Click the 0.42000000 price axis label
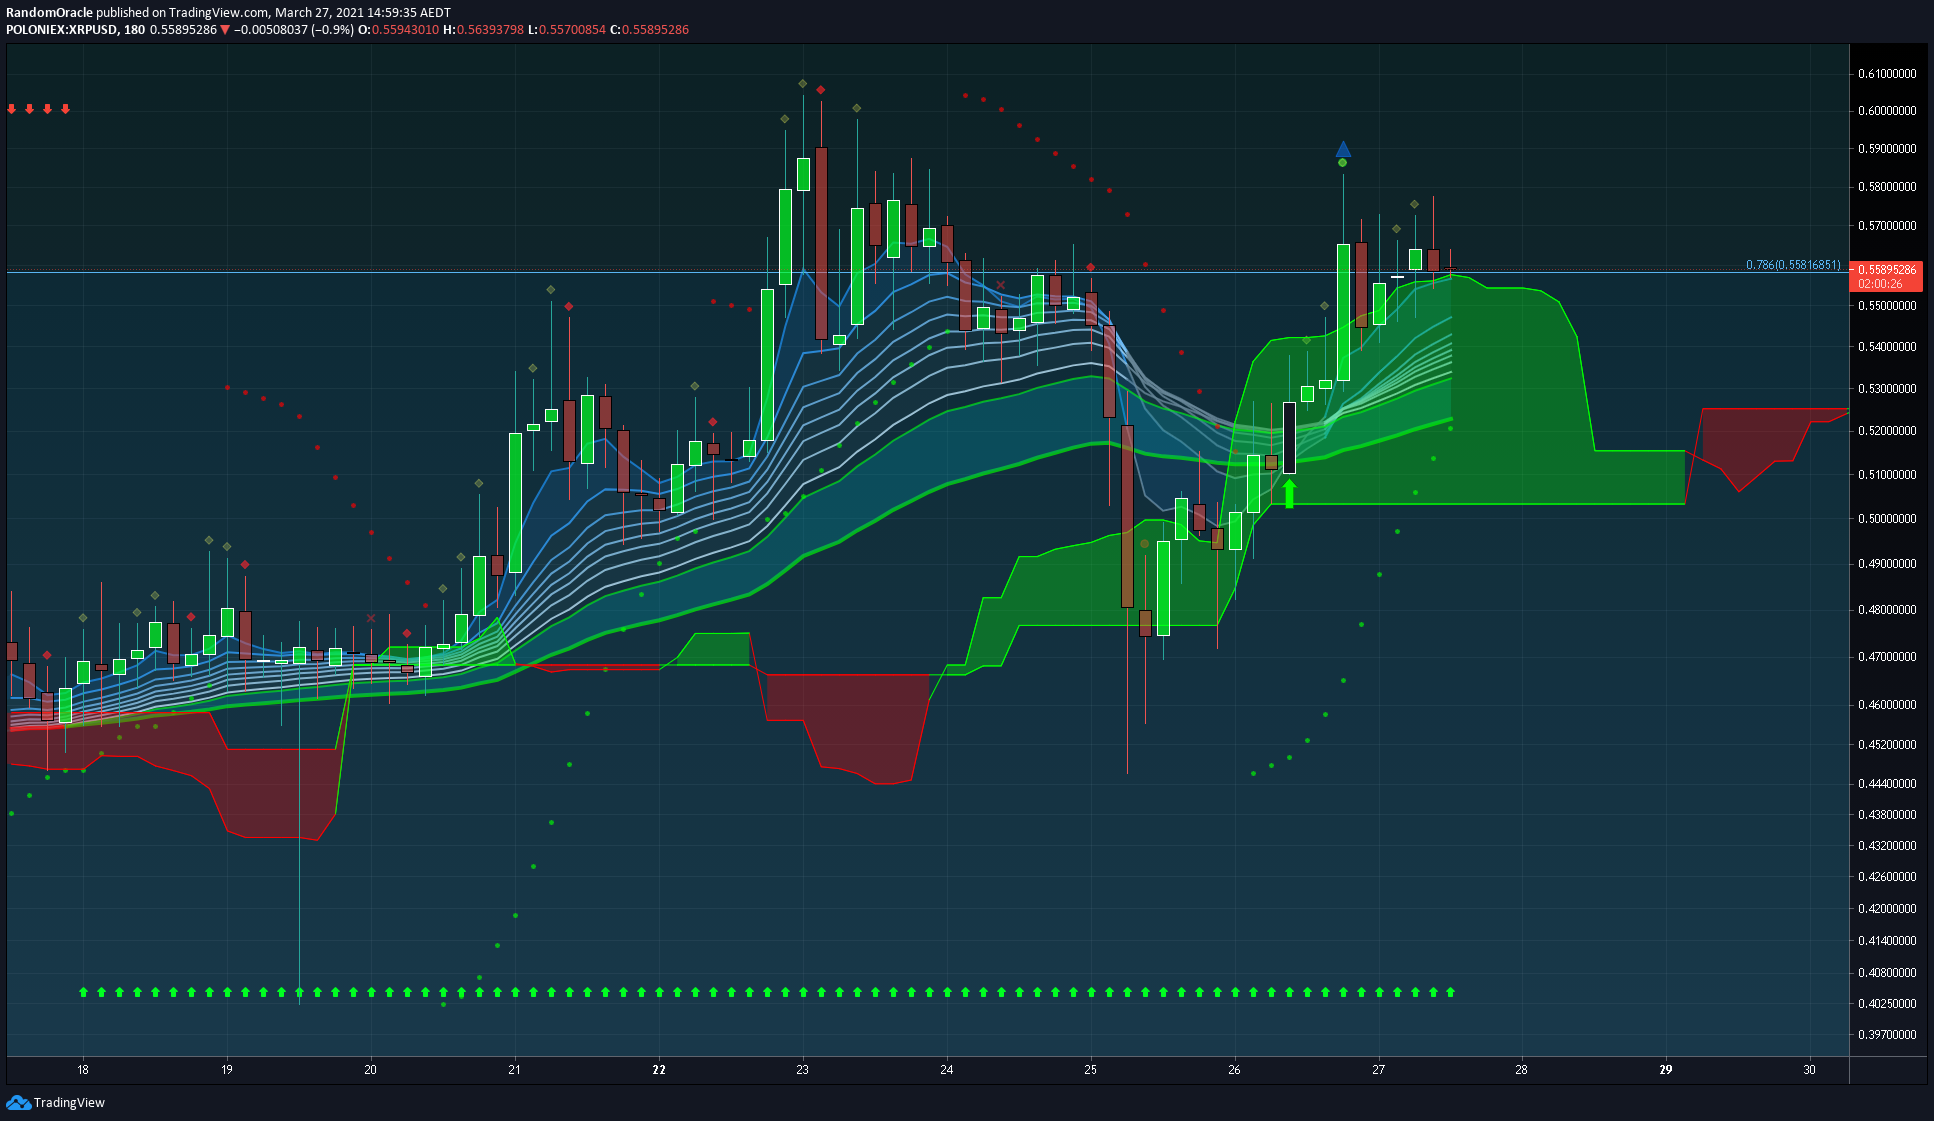1934x1121 pixels. [1887, 909]
